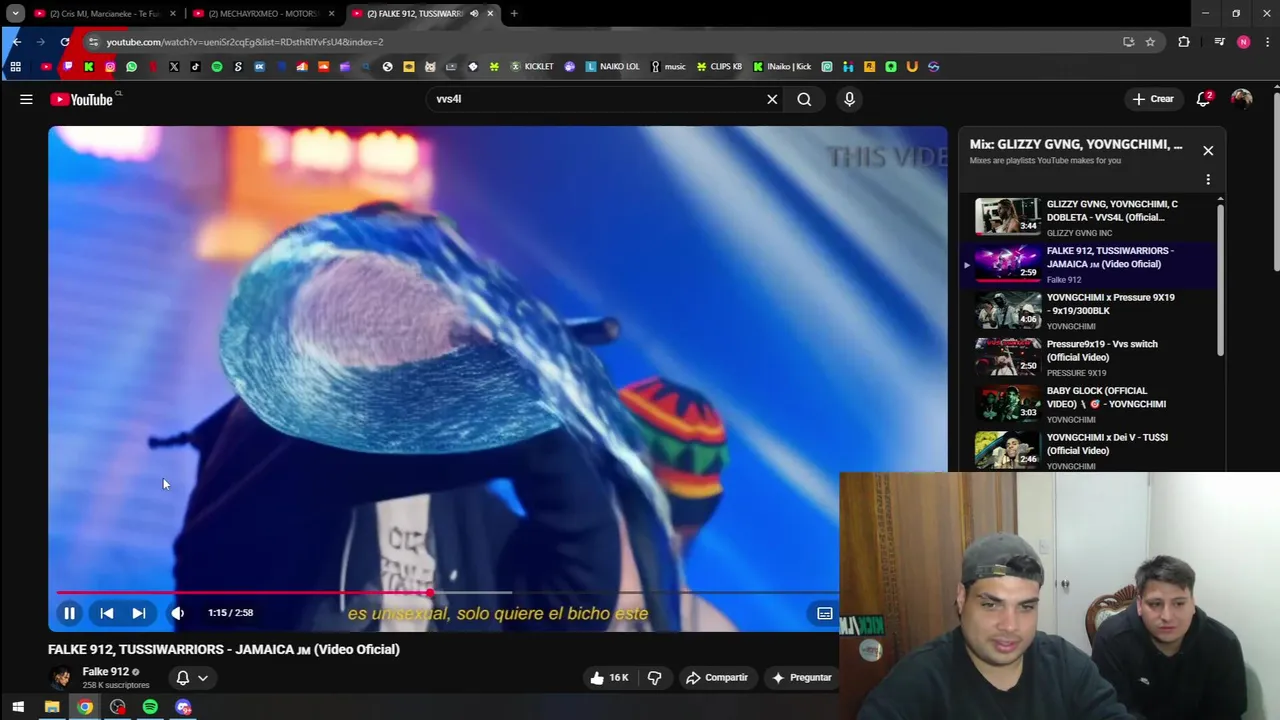
Task: Go back to the previous video
Action: tap(107, 613)
